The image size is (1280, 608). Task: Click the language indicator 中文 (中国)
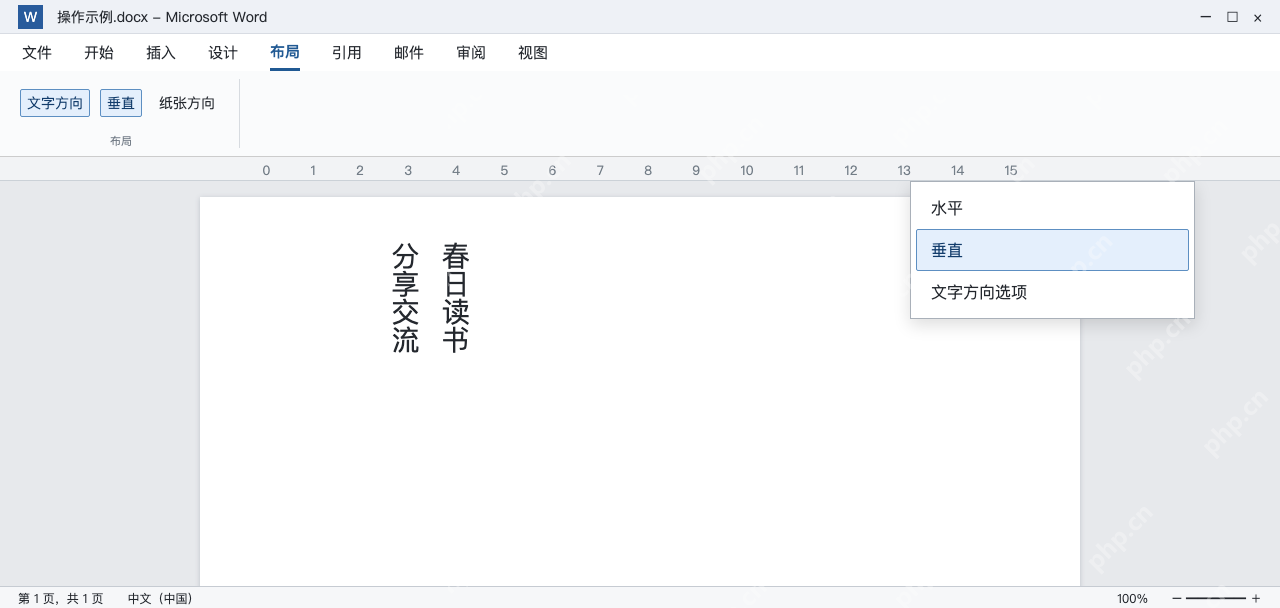(x=160, y=598)
